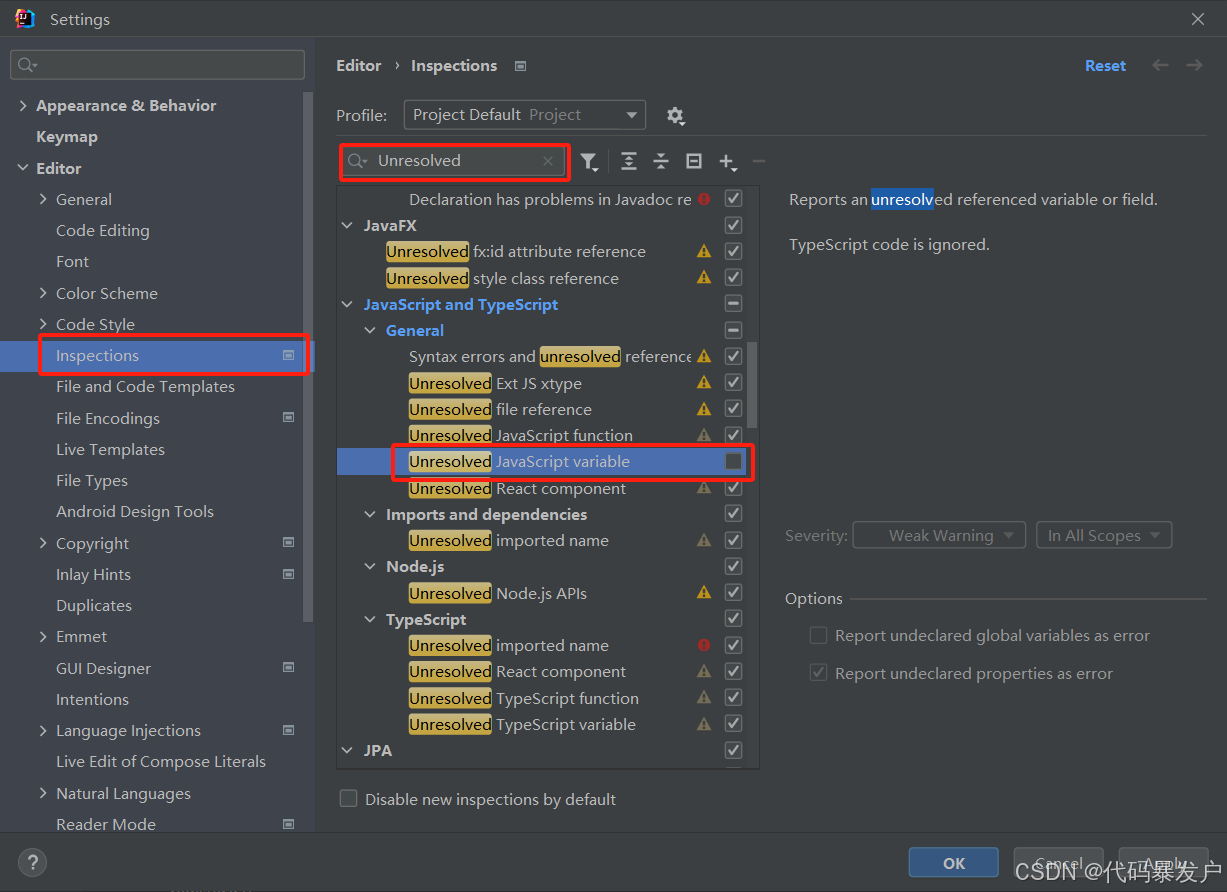The height and width of the screenshot is (892, 1227).
Task: Click the filter inspections funnel icon
Action: coord(589,162)
